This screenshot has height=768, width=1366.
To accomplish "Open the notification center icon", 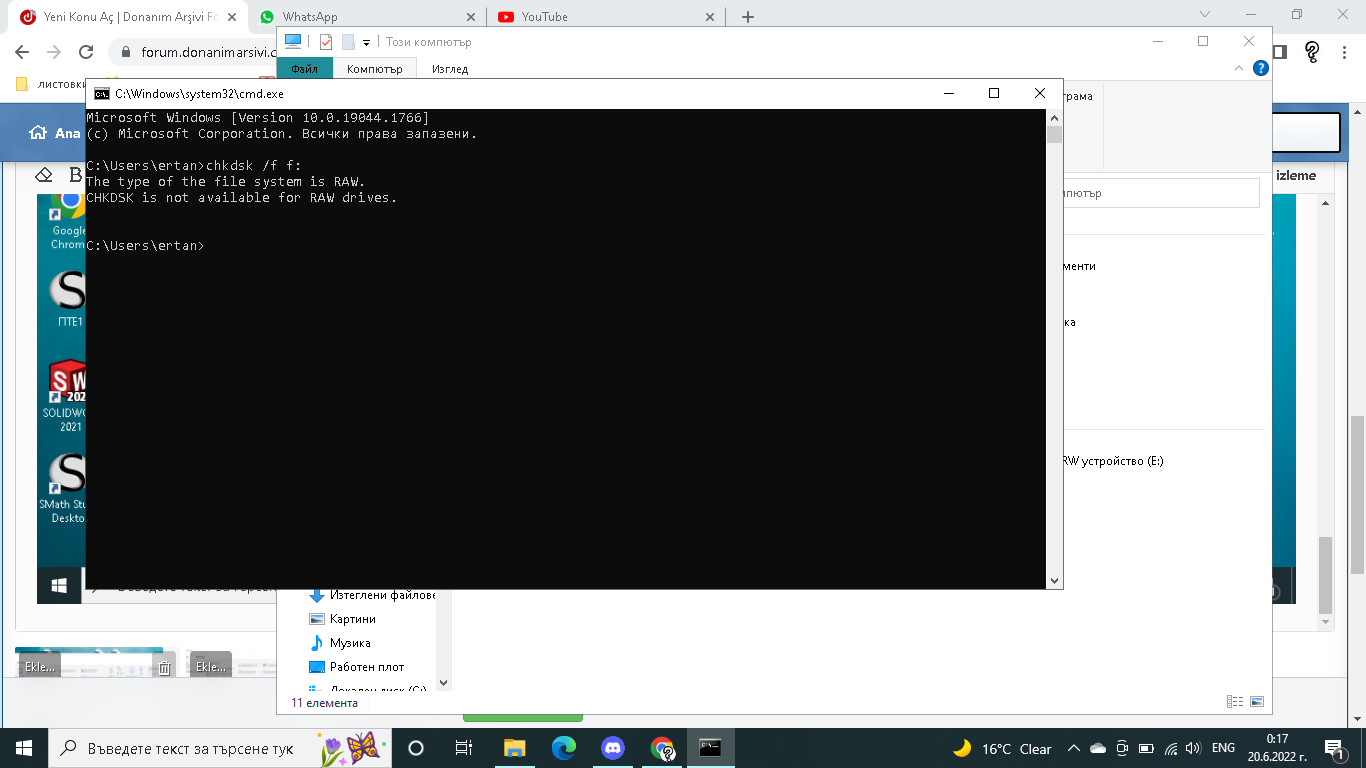I will 1336,748.
